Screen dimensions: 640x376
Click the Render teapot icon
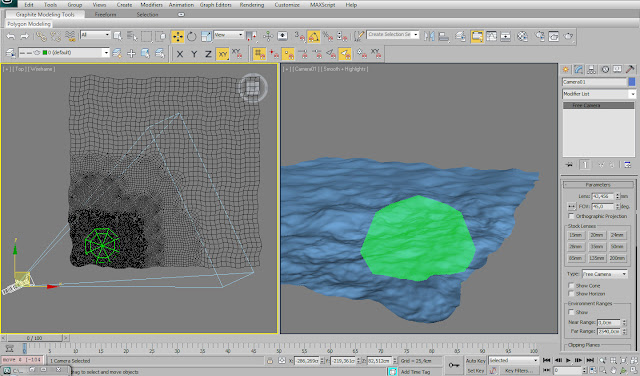[569, 36]
